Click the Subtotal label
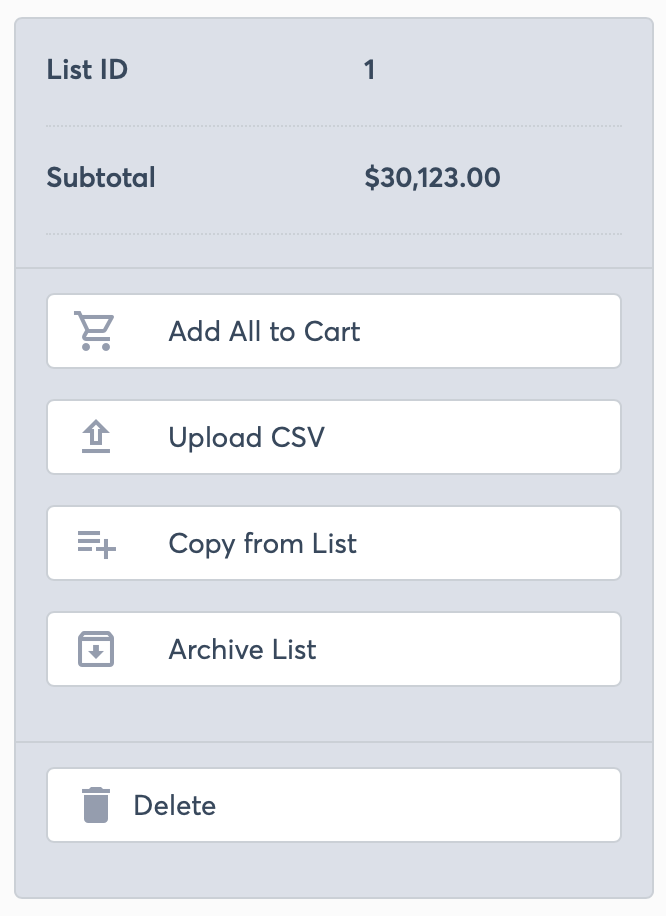This screenshot has width=666, height=916. (101, 178)
